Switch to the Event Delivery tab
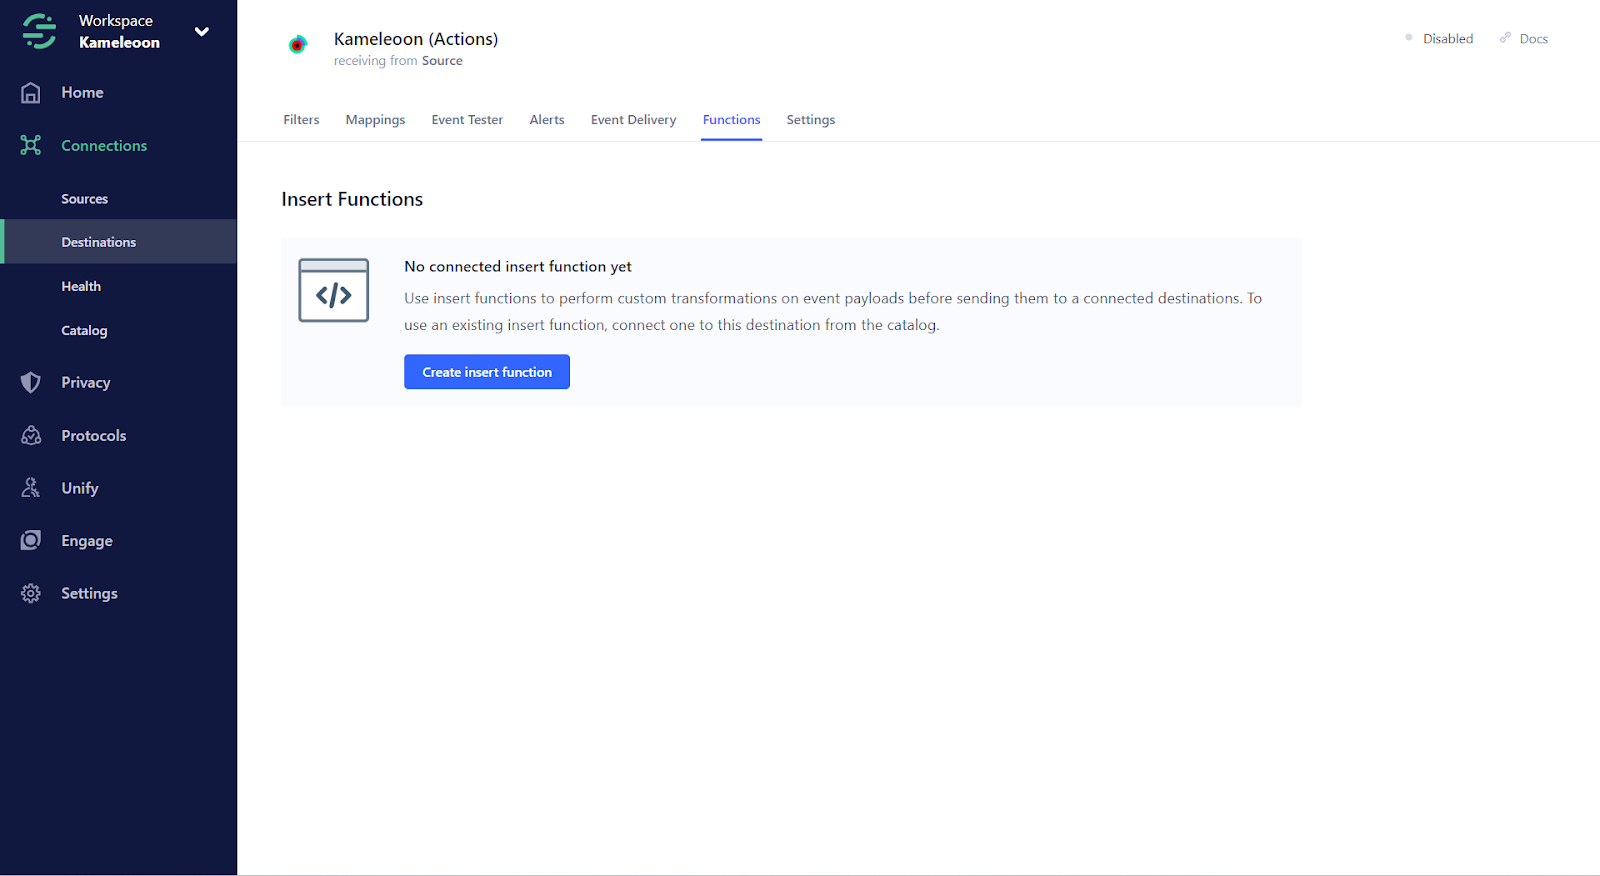Screen dimensions: 1600x876 click(x=633, y=120)
